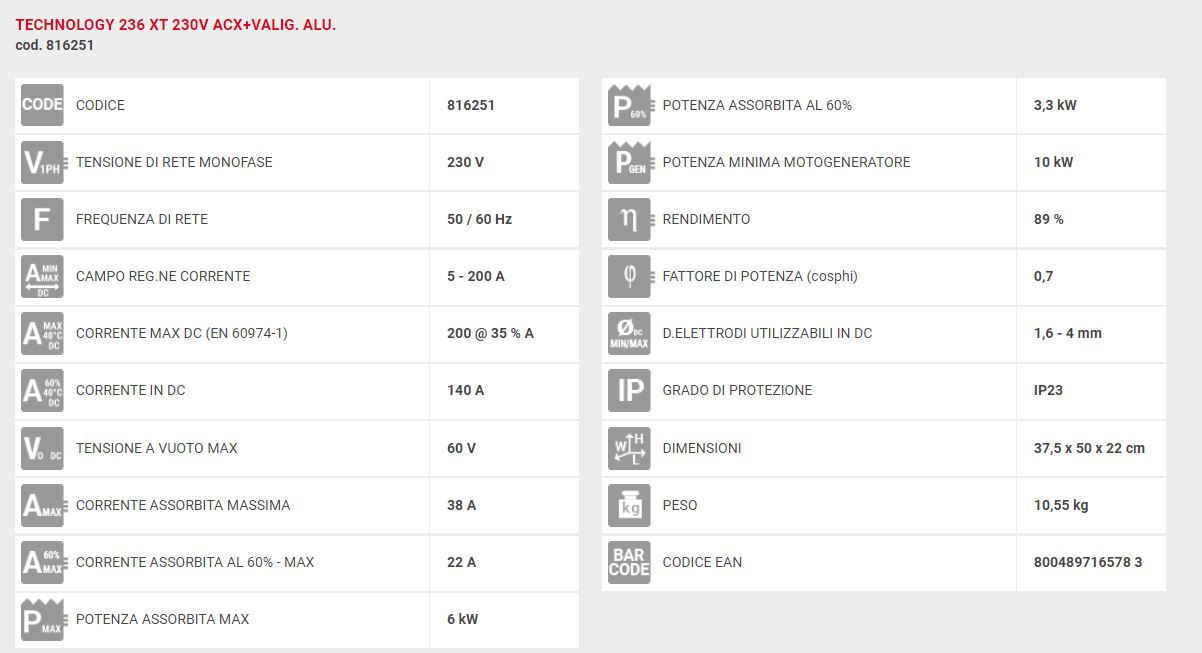The height and width of the screenshot is (653, 1202).
Task: Click the dimensions W-H-L icon
Action: pos(629,448)
